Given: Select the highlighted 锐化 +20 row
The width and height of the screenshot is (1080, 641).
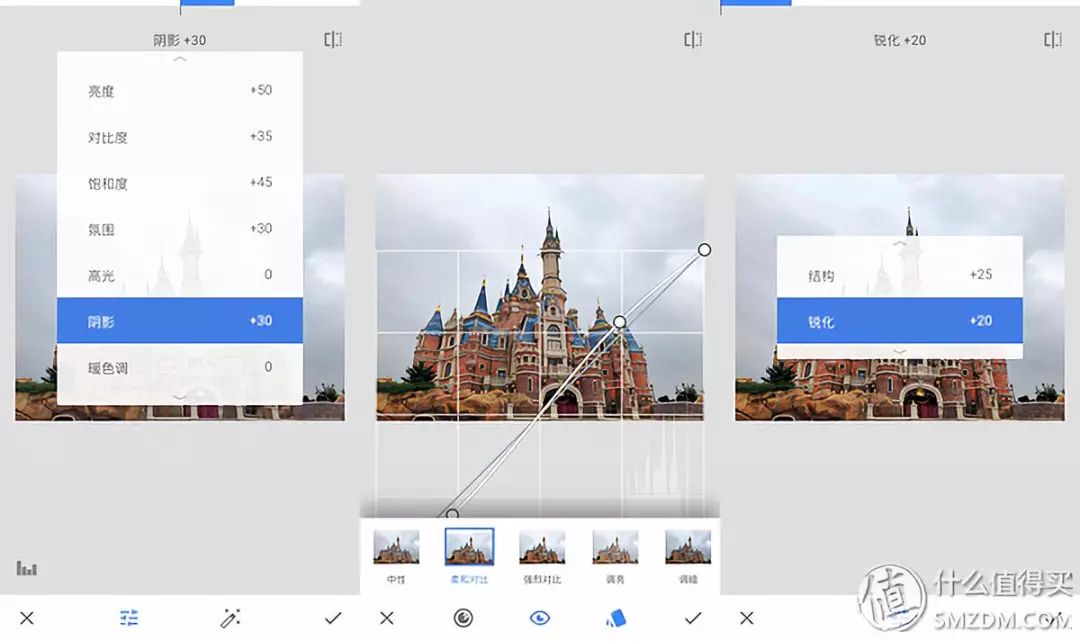Looking at the screenshot, I should coord(900,321).
